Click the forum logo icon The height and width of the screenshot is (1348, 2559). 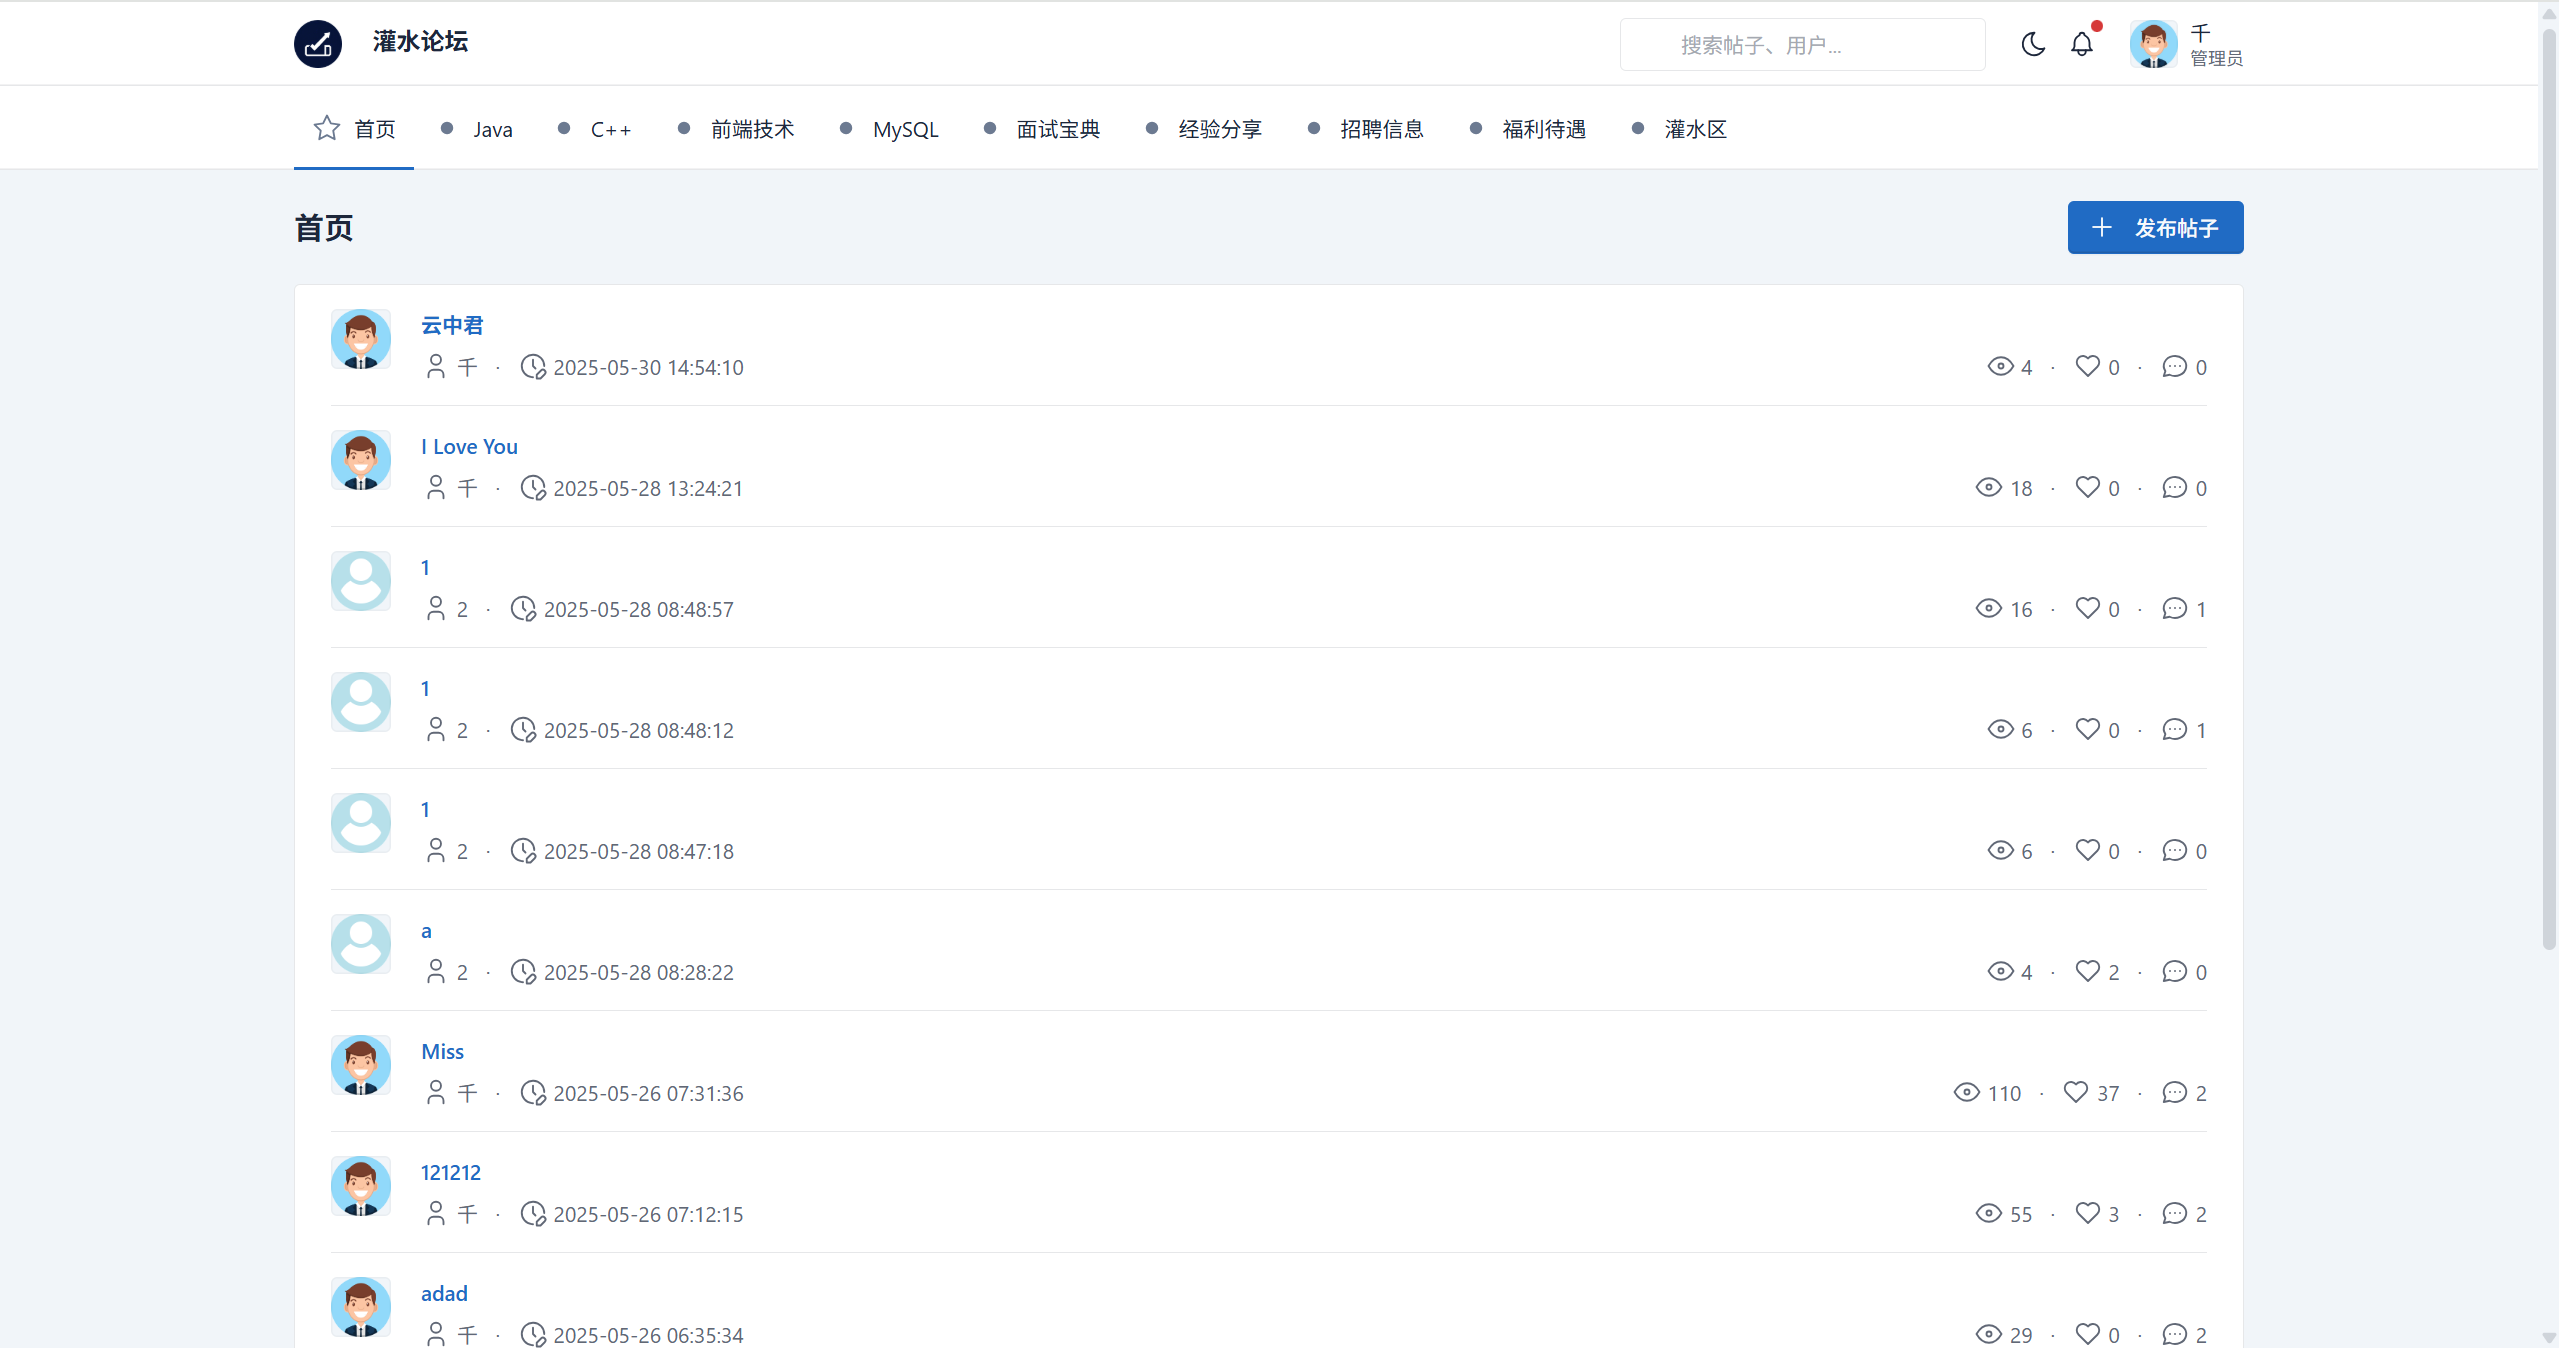point(318,44)
